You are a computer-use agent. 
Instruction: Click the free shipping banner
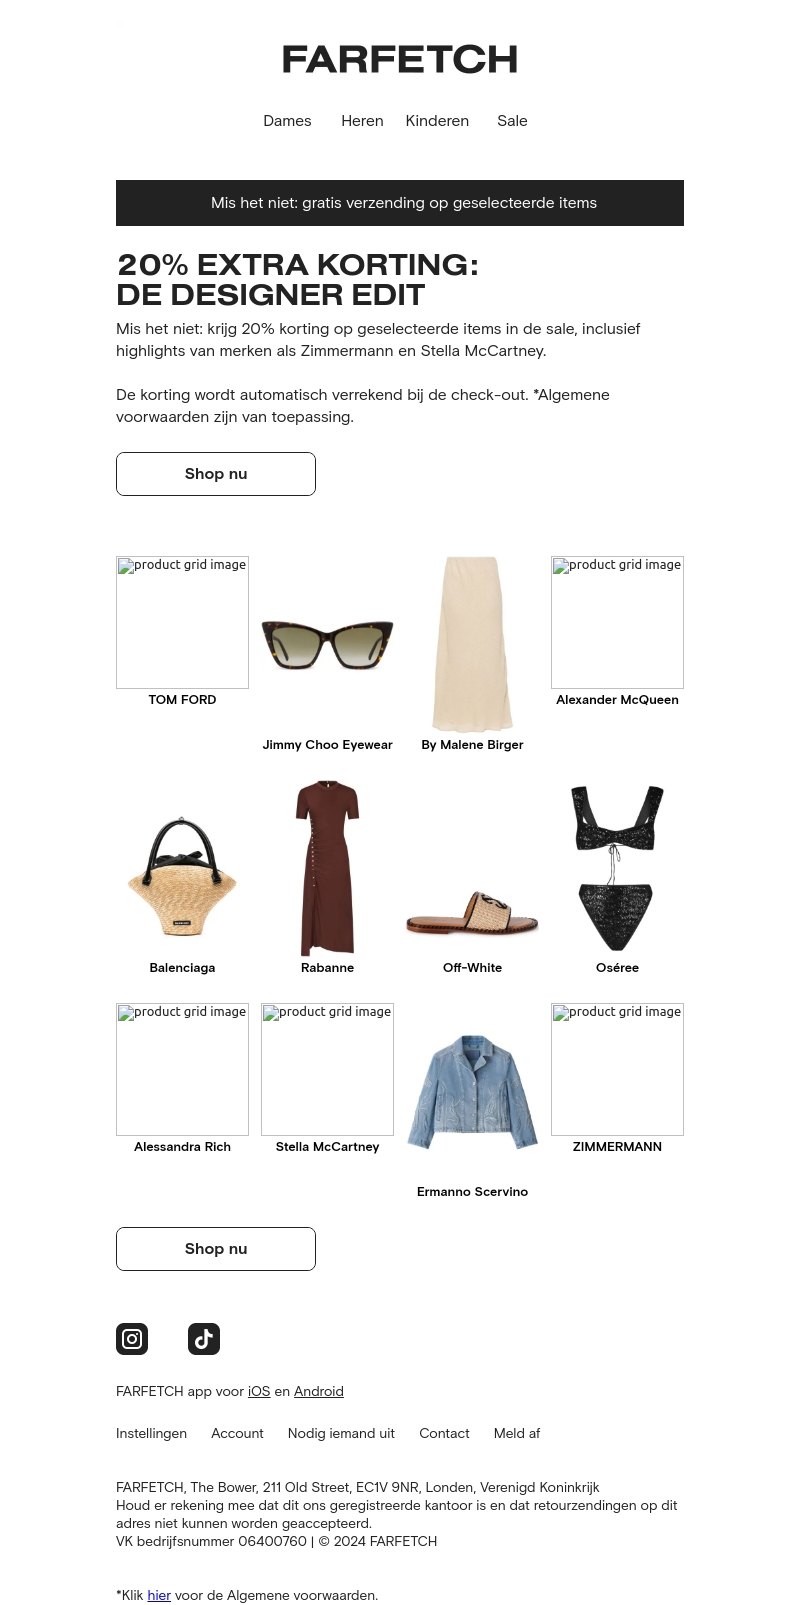pos(400,203)
